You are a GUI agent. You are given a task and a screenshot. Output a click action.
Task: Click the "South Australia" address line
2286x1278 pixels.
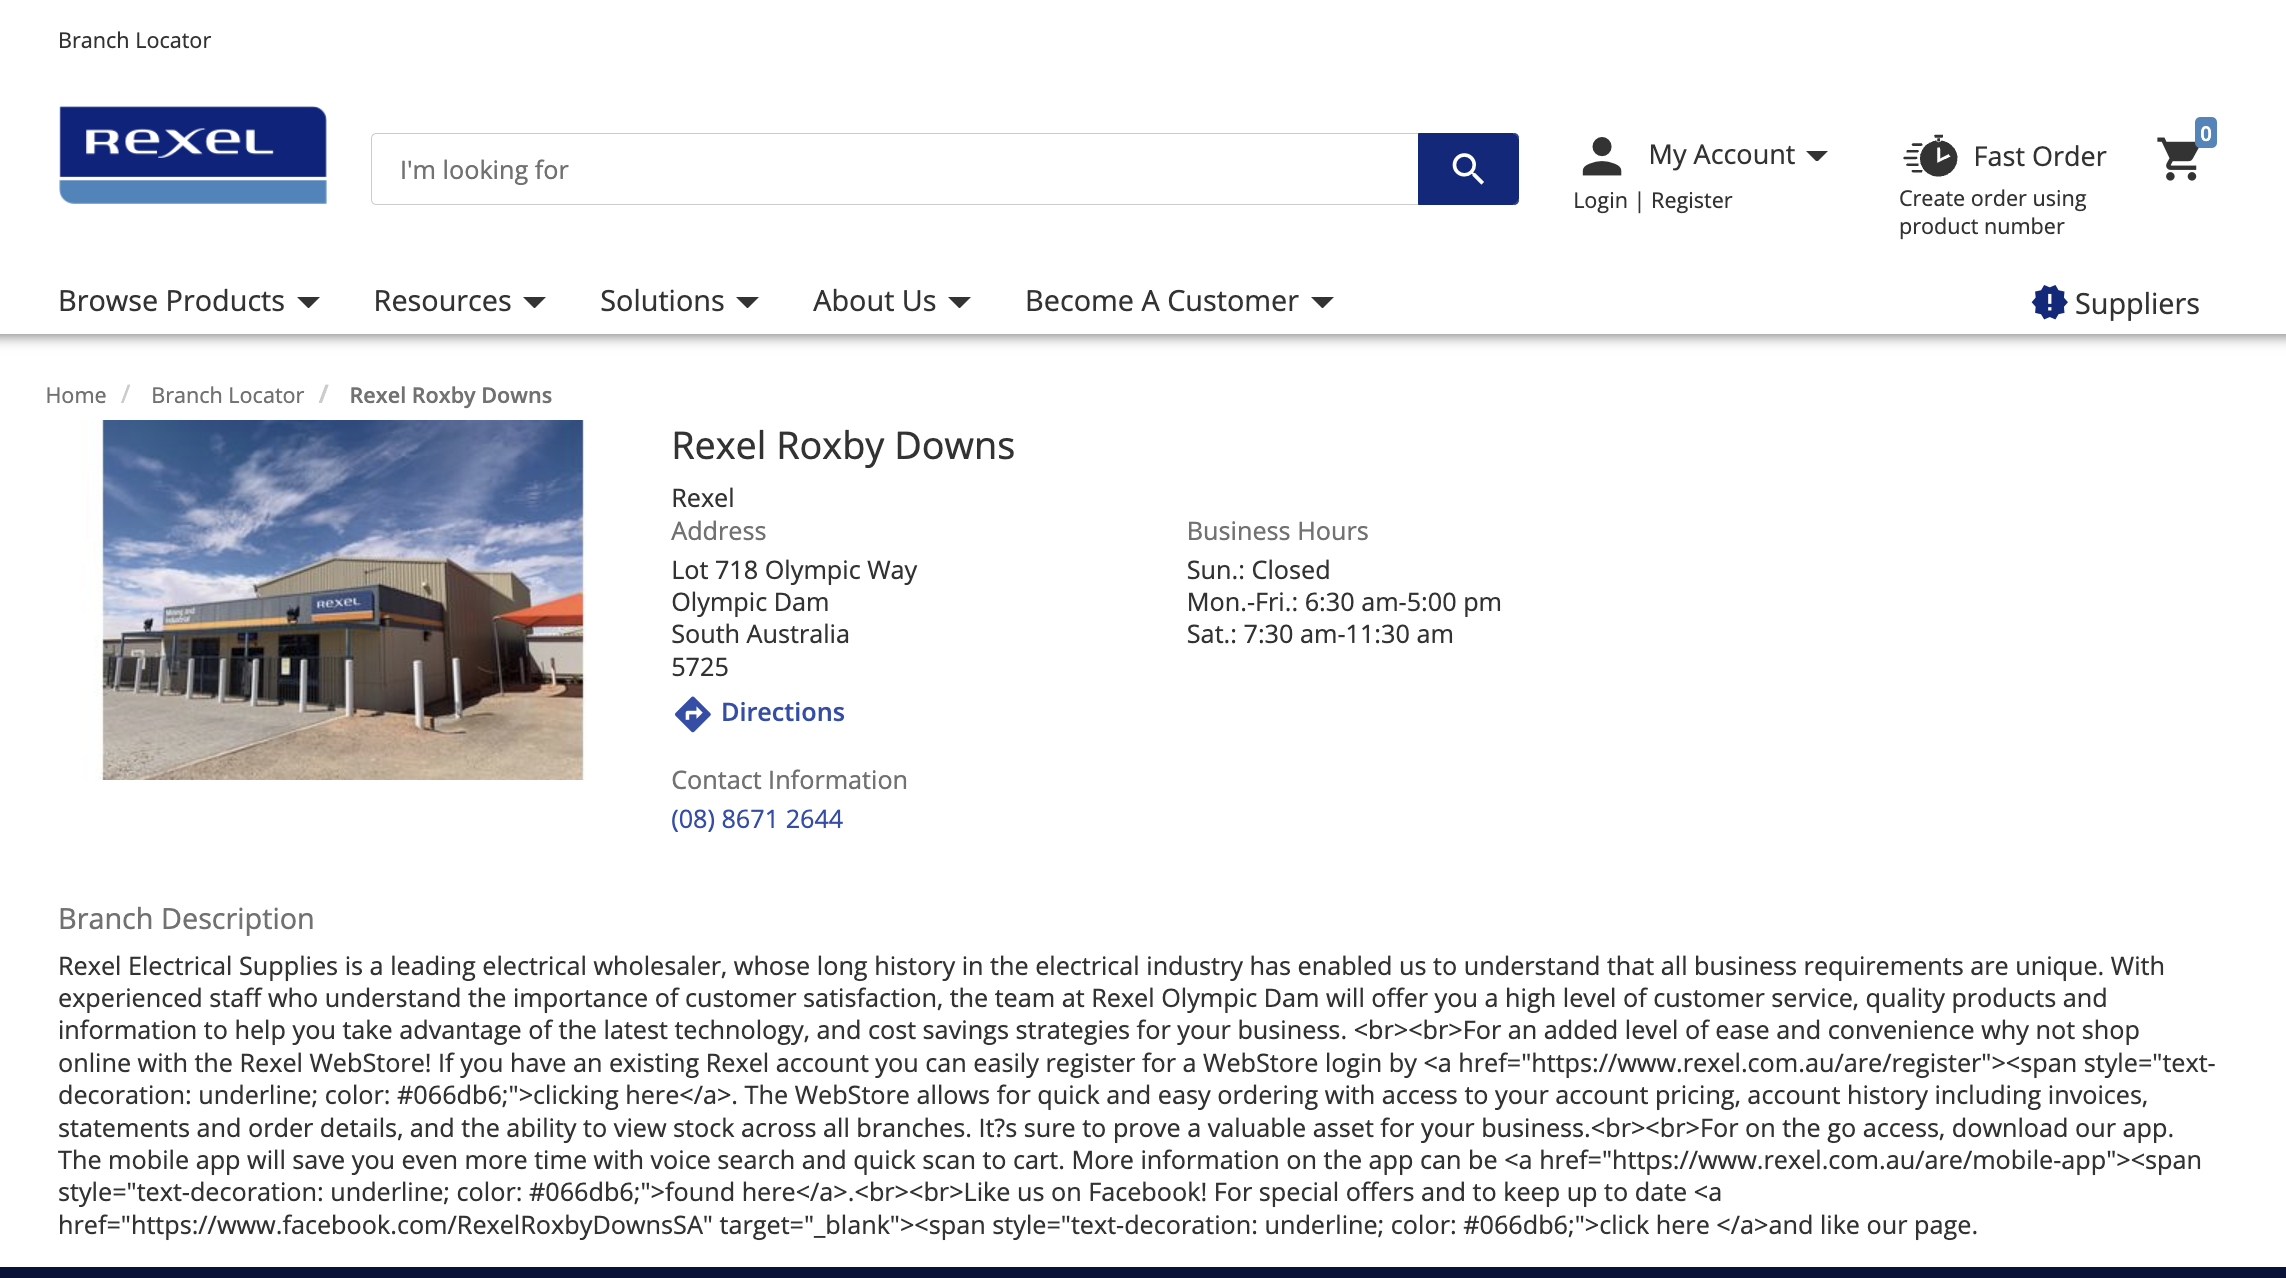(x=760, y=634)
